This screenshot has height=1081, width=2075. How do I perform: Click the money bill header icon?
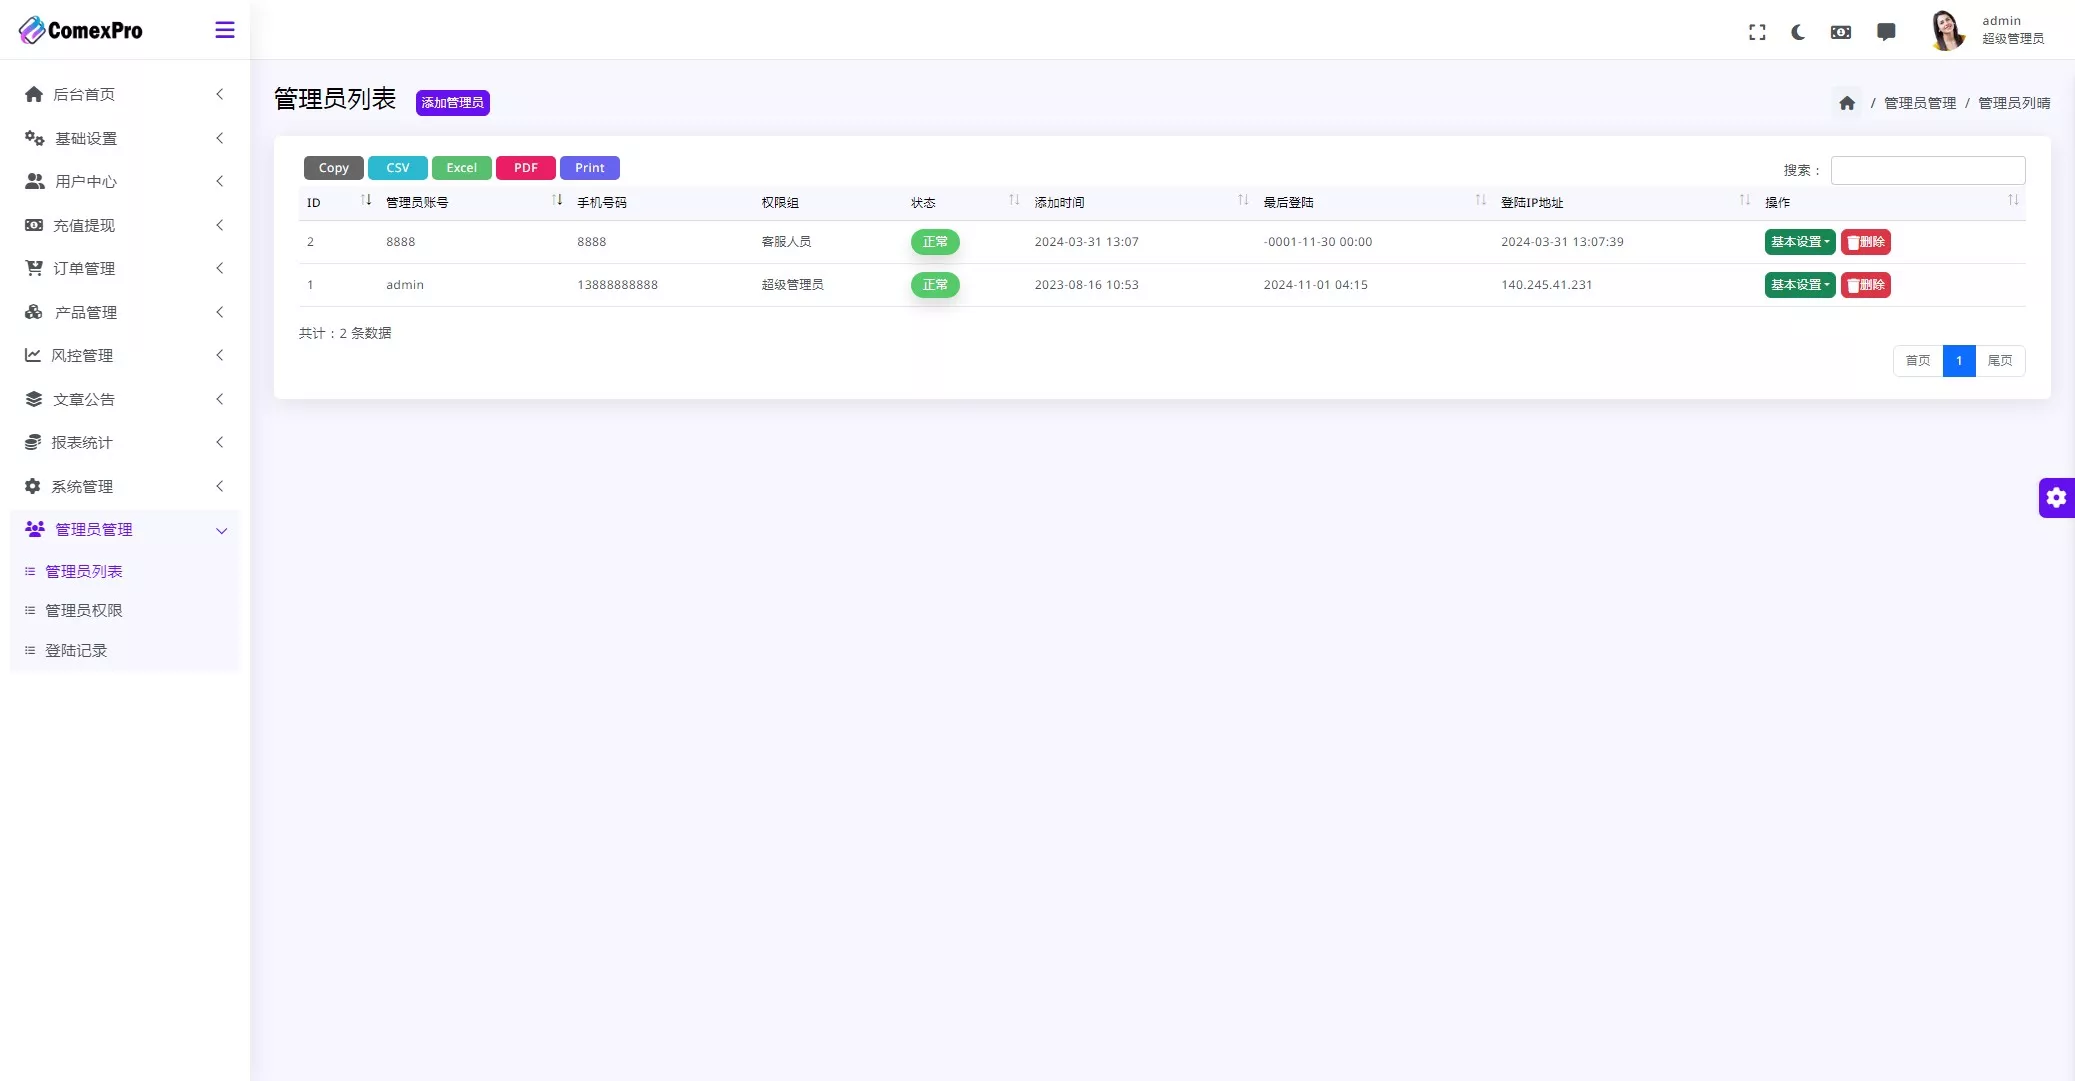pyautogui.click(x=1841, y=32)
